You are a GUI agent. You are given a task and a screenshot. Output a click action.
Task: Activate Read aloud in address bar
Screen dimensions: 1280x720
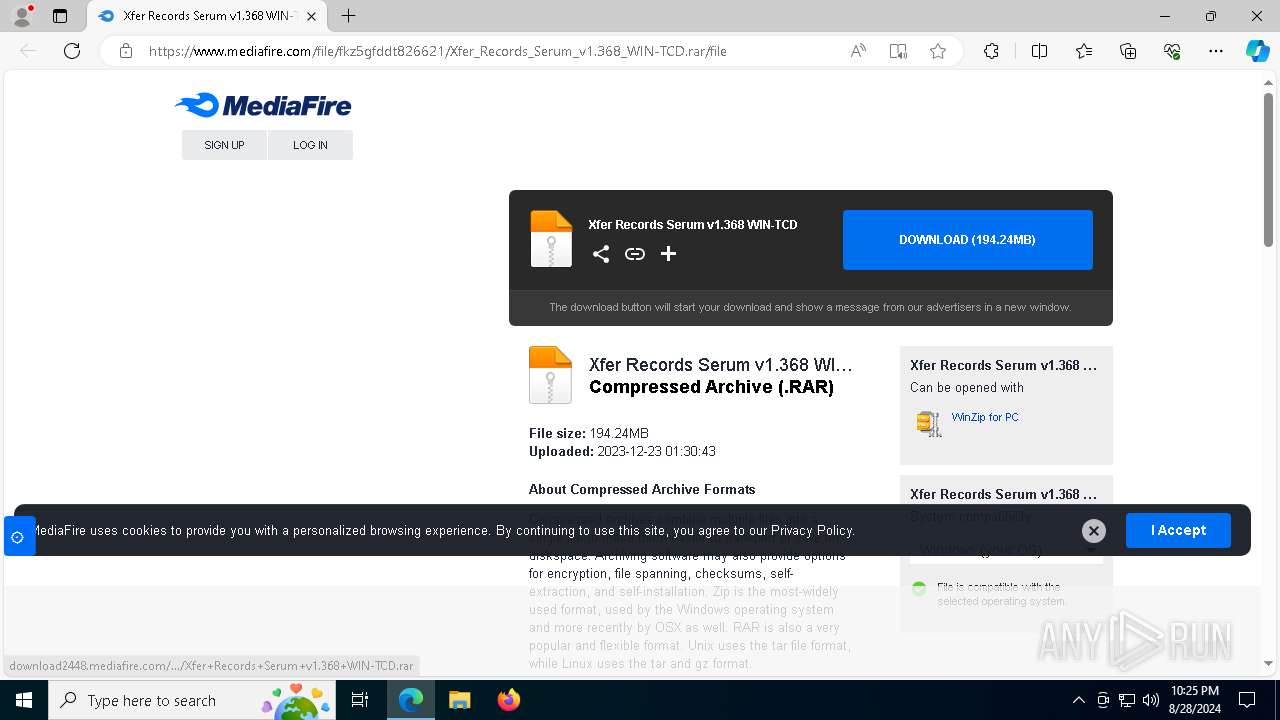pos(858,51)
